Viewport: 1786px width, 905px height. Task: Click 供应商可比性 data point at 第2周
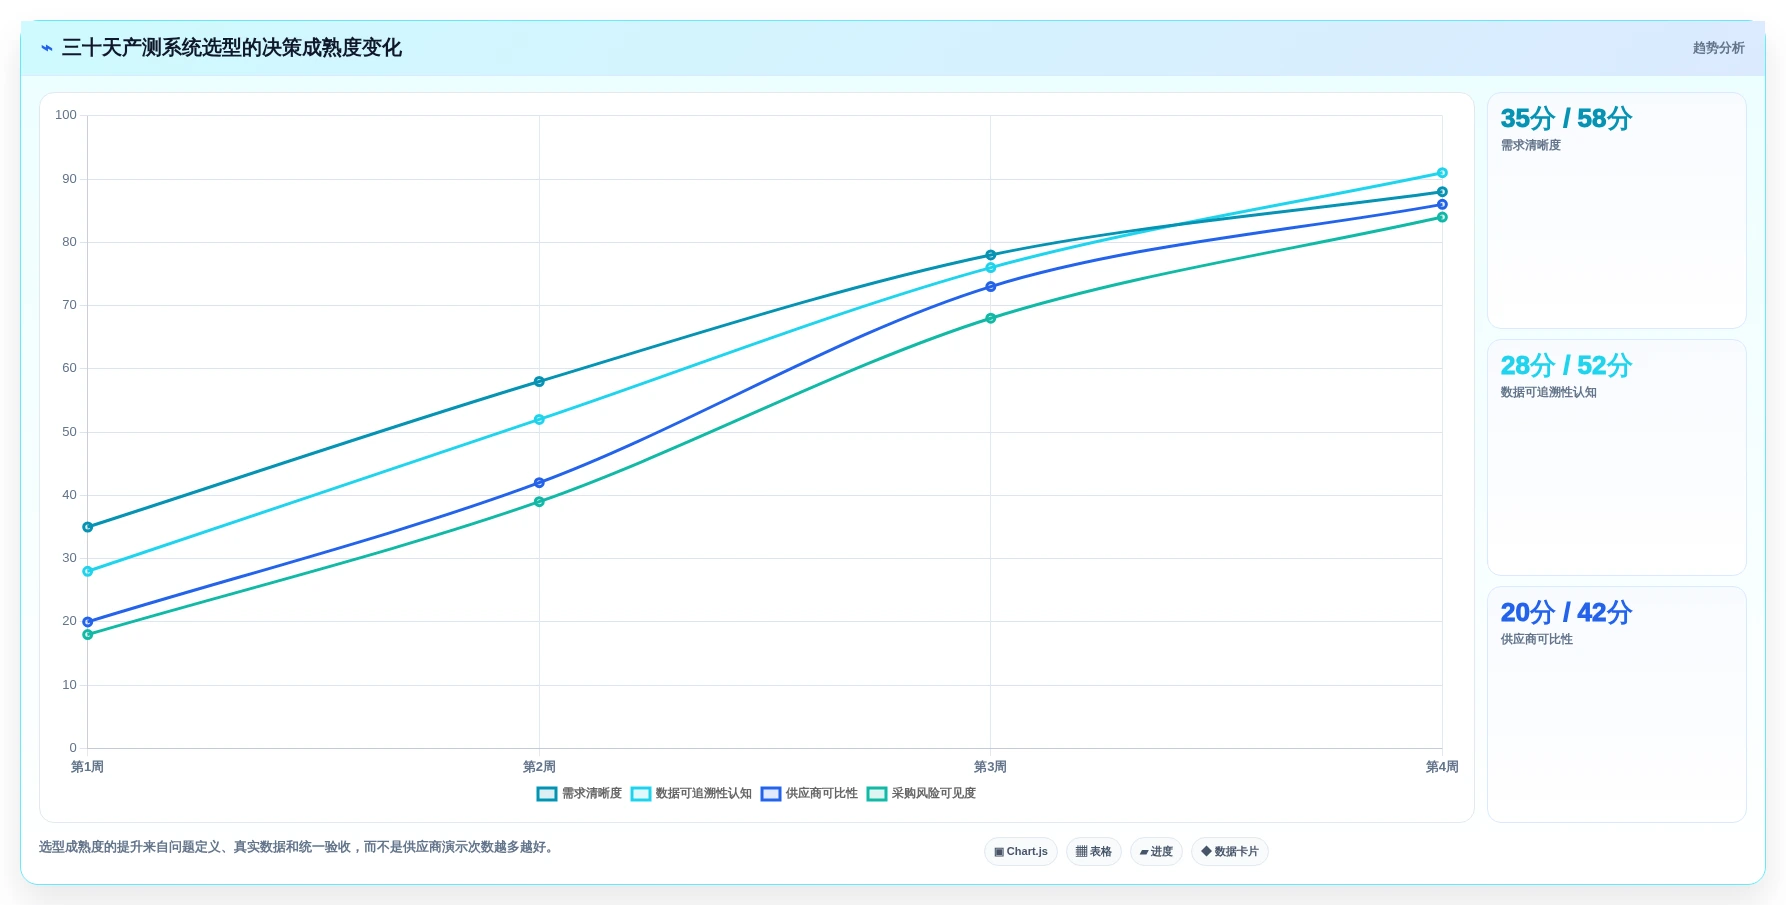tap(539, 483)
